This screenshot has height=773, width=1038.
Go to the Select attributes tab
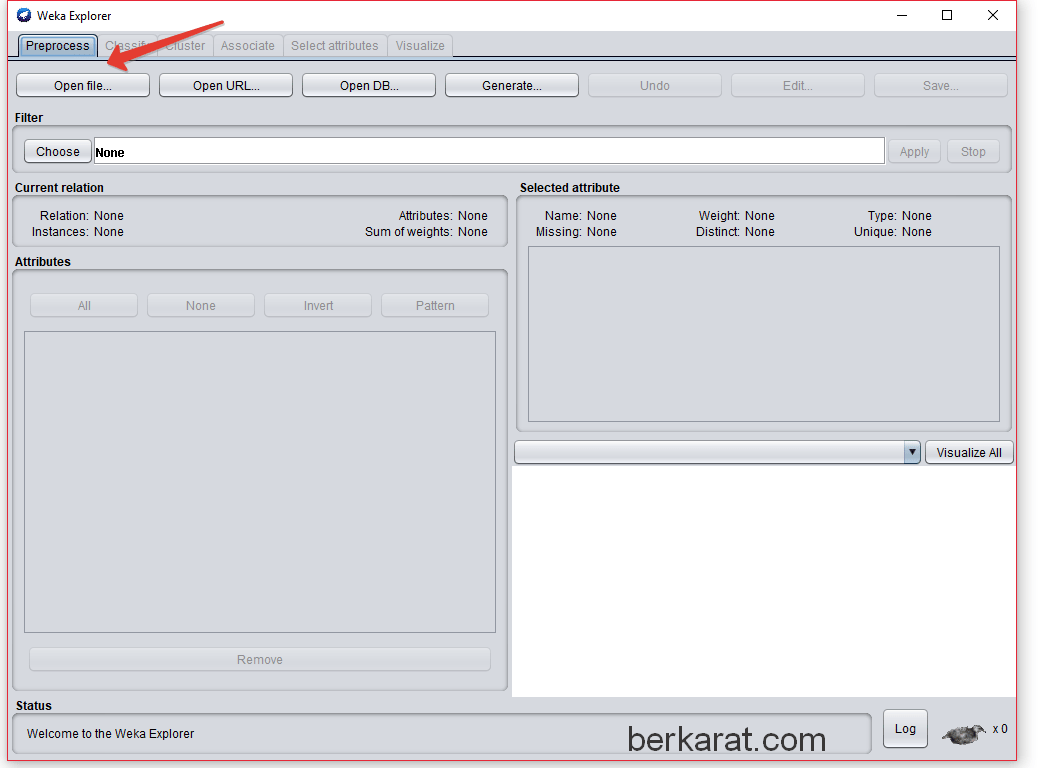(334, 46)
